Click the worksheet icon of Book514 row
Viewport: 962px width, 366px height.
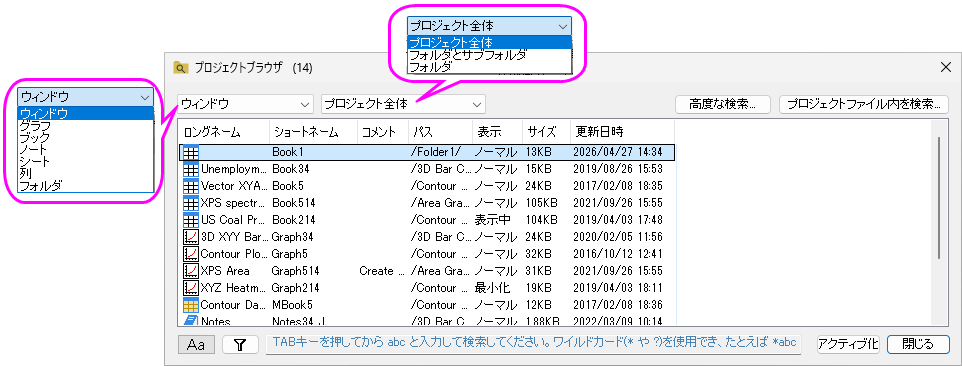click(x=191, y=203)
